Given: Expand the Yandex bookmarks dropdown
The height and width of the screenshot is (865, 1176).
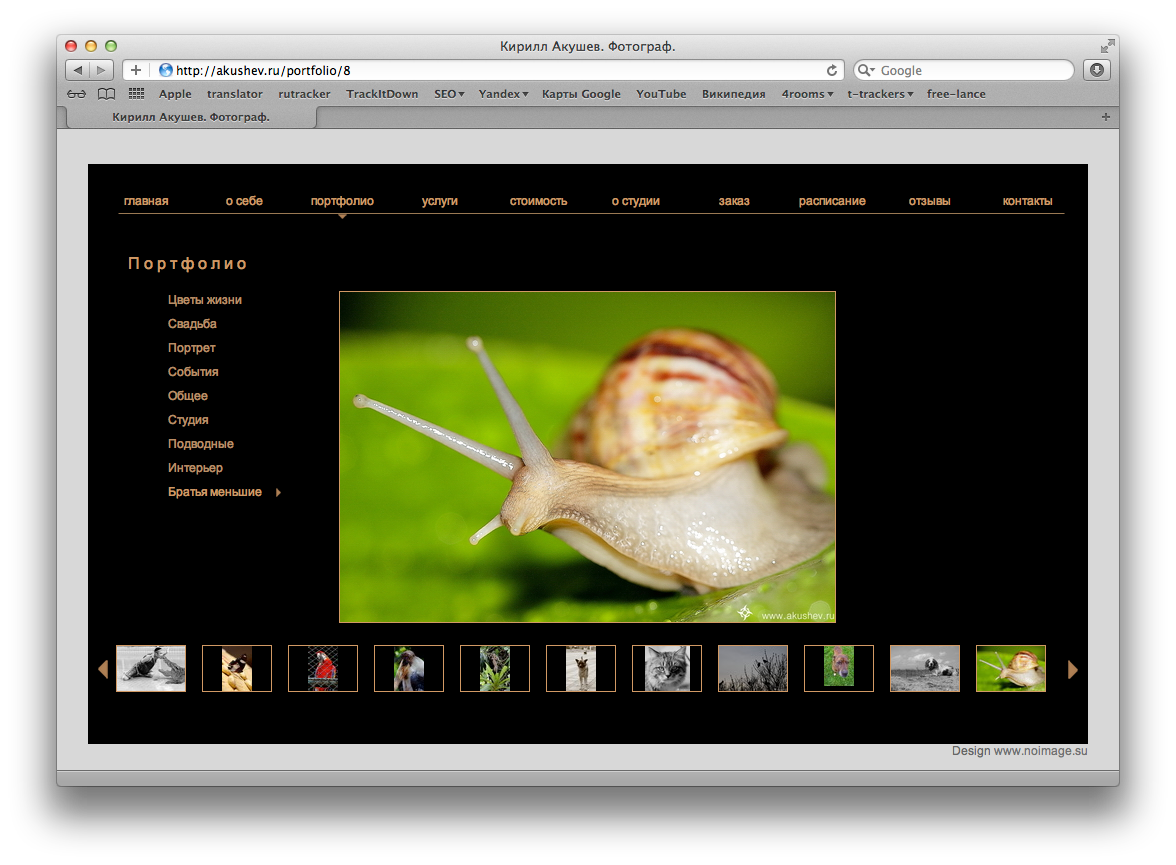Looking at the screenshot, I should tap(503, 94).
